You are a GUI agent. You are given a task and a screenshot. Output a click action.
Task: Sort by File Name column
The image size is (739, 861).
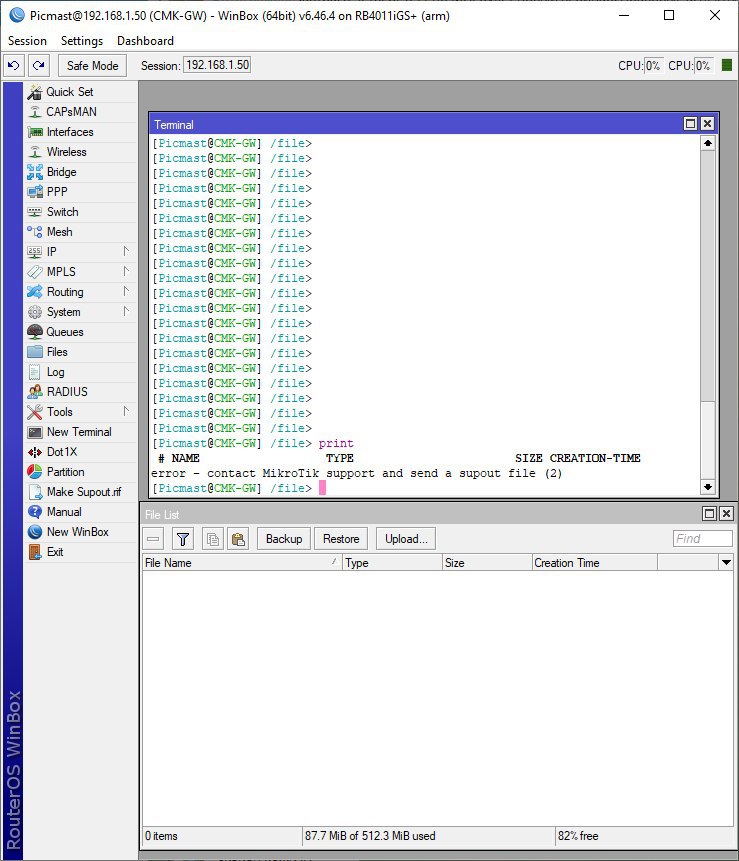point(242,562)
